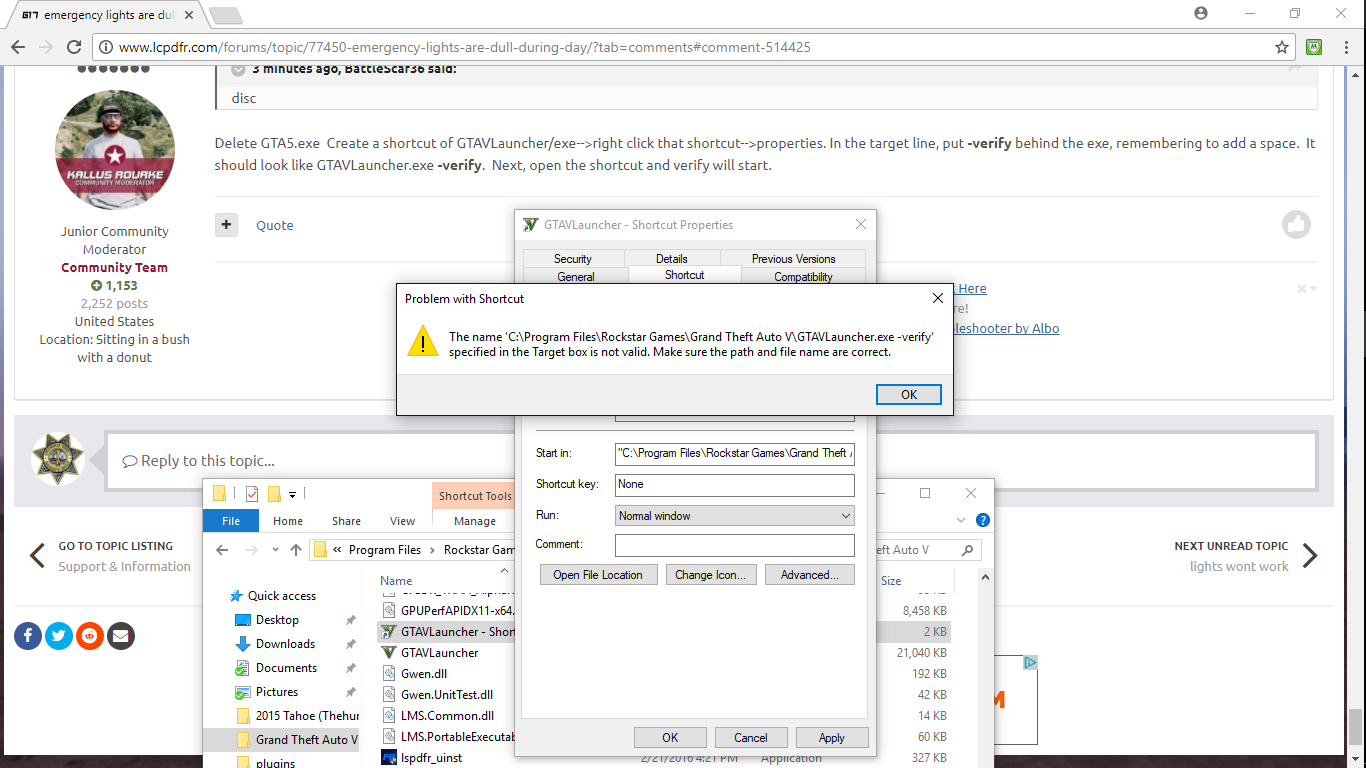Click the sheriff badge avatar by reply box

click(59, 460)
